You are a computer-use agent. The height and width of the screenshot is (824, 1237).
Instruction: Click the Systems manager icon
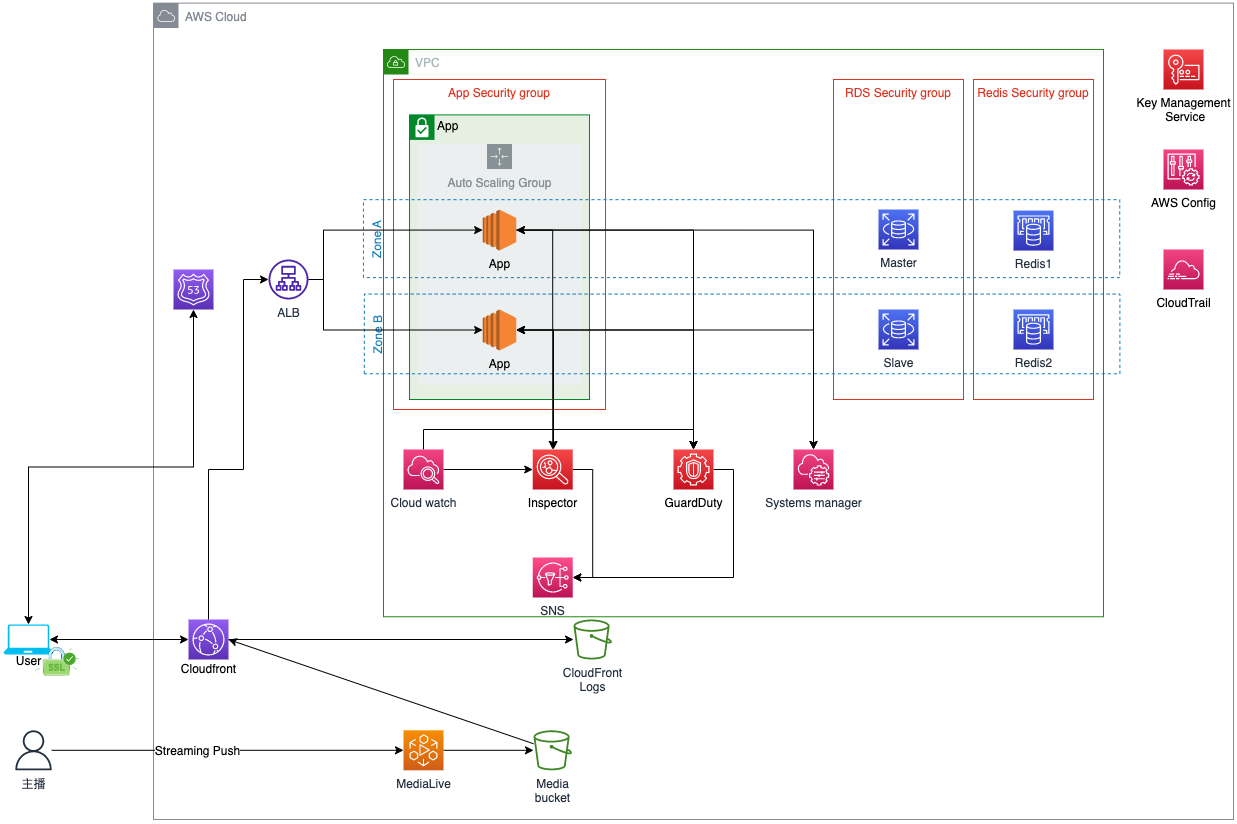tap(813, 469)
